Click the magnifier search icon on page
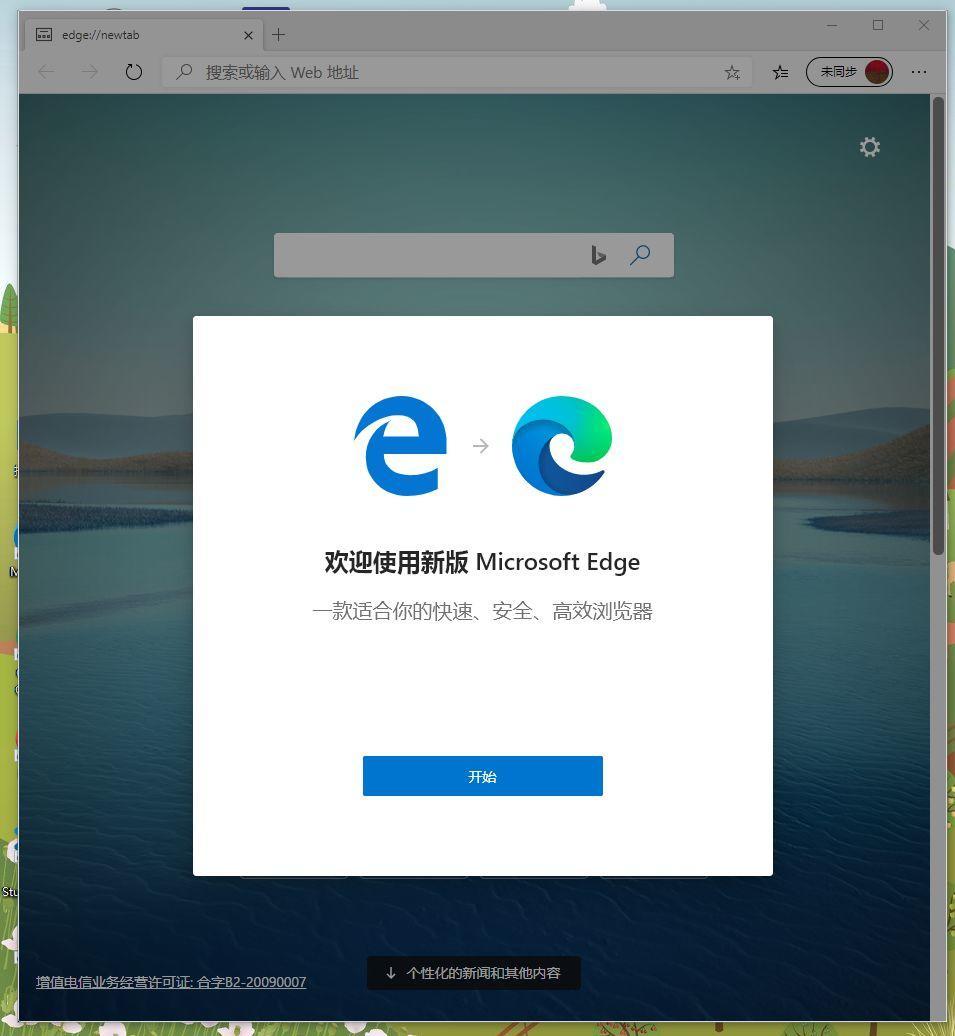The width and height of the screenshot is (955, 1036). point(640,255)
